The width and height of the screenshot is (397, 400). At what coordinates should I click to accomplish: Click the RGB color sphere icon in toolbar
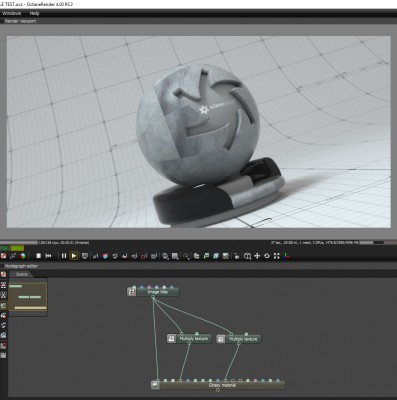tap(23, 256)
